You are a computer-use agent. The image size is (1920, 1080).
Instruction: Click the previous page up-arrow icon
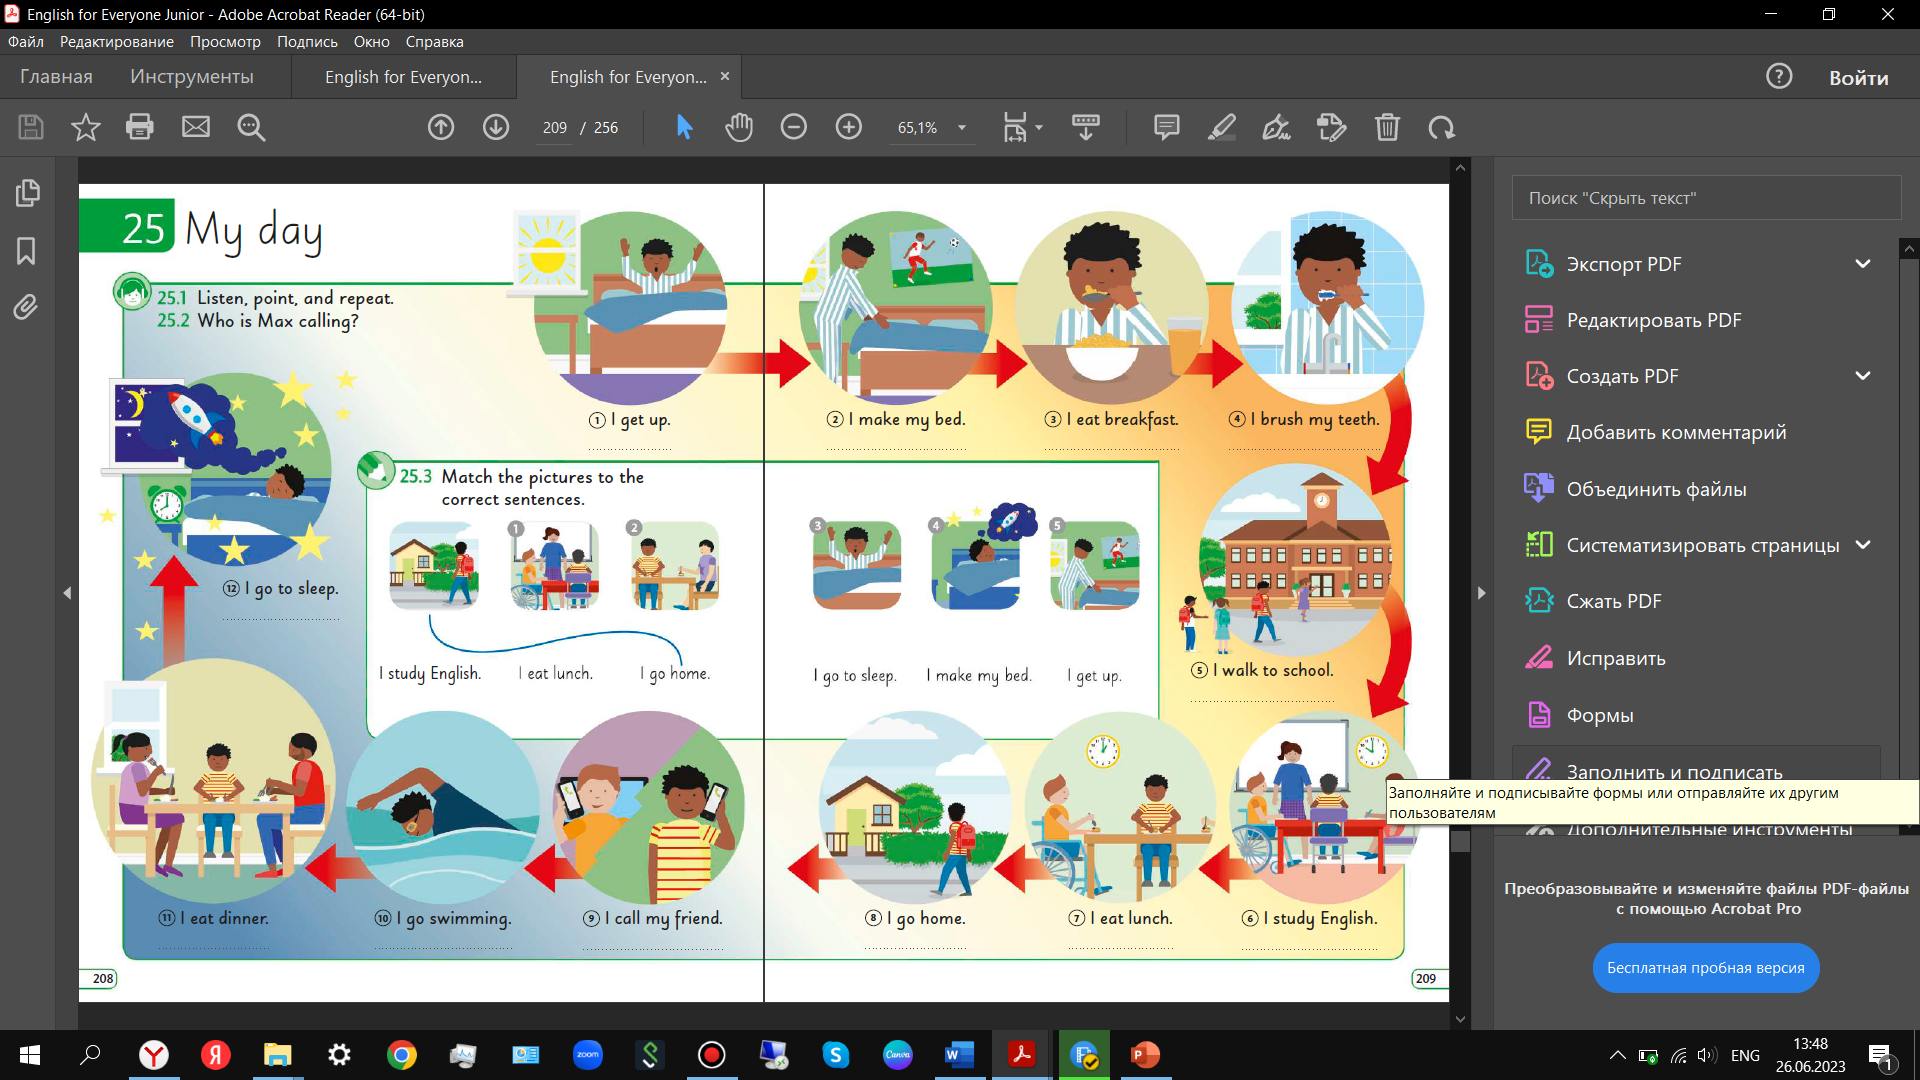(441, 127)
